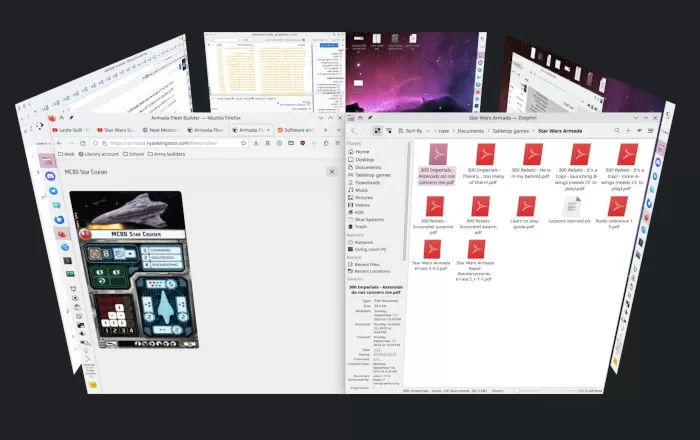Switch Dolphin to icons view mode
The image size is (700, 440).
pyautogui.click(x=377, y=130)
